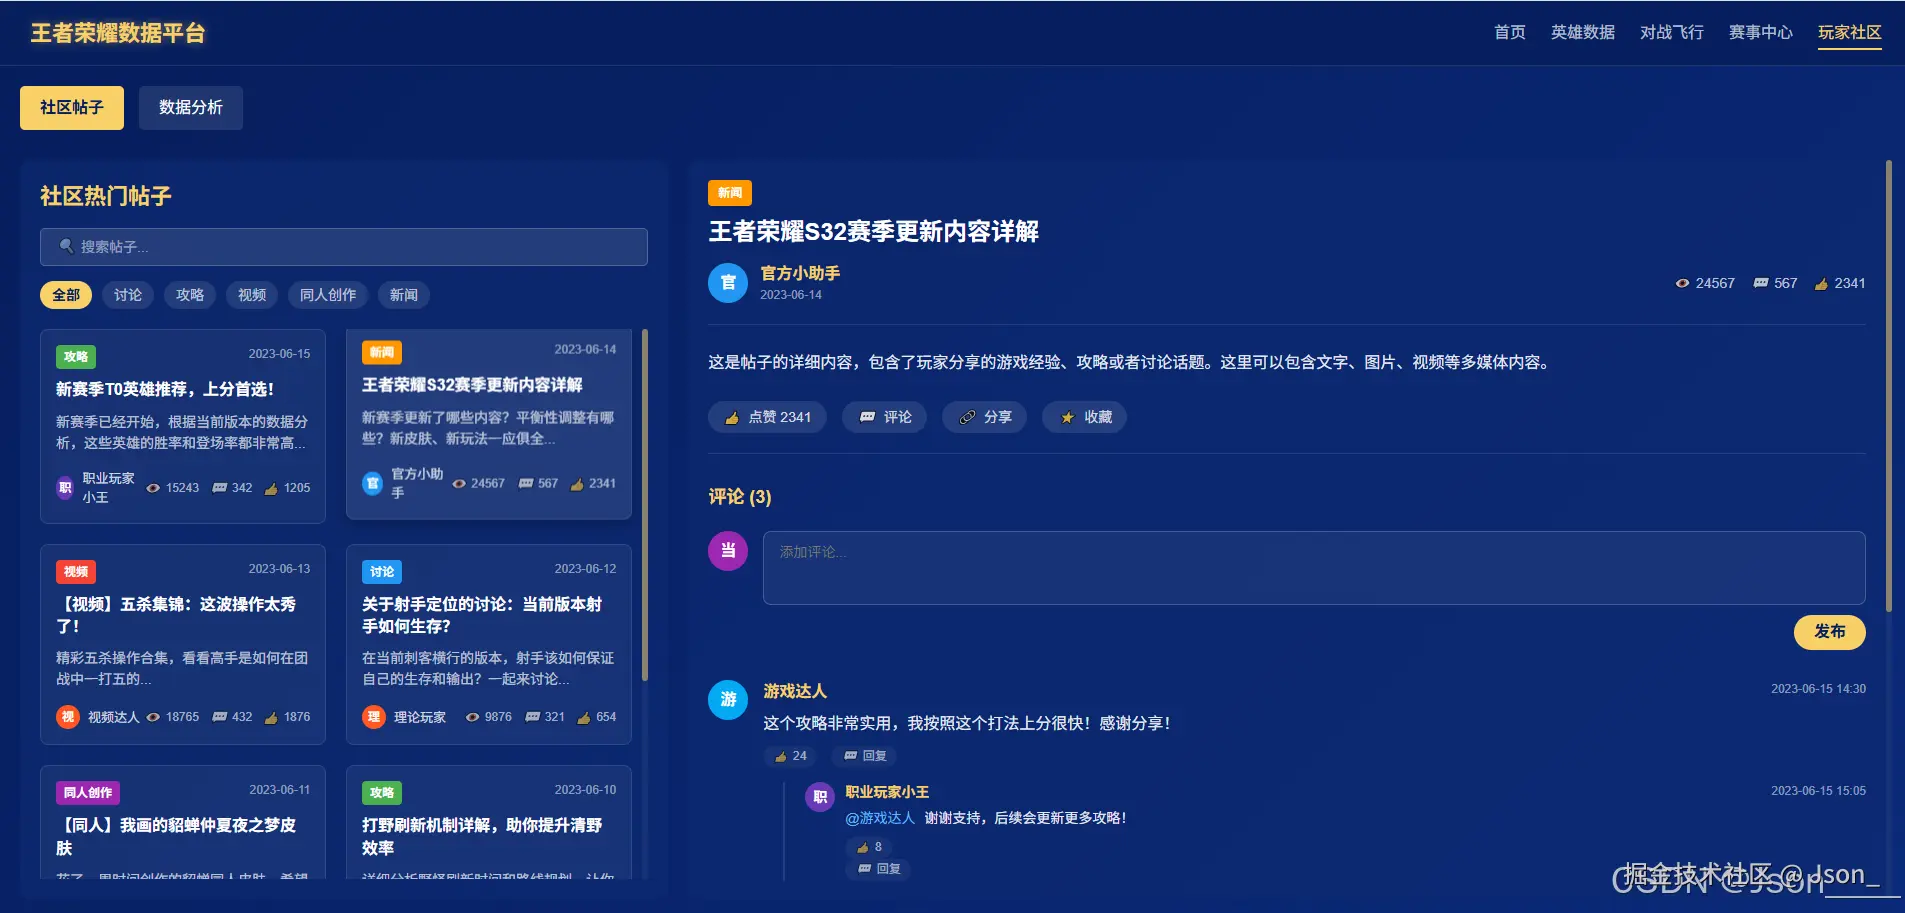The width and height of the screenshot is (1905, 913).
Task: Click the 视频 tag on the 五杀集锦 card
Action: [76, 572]
